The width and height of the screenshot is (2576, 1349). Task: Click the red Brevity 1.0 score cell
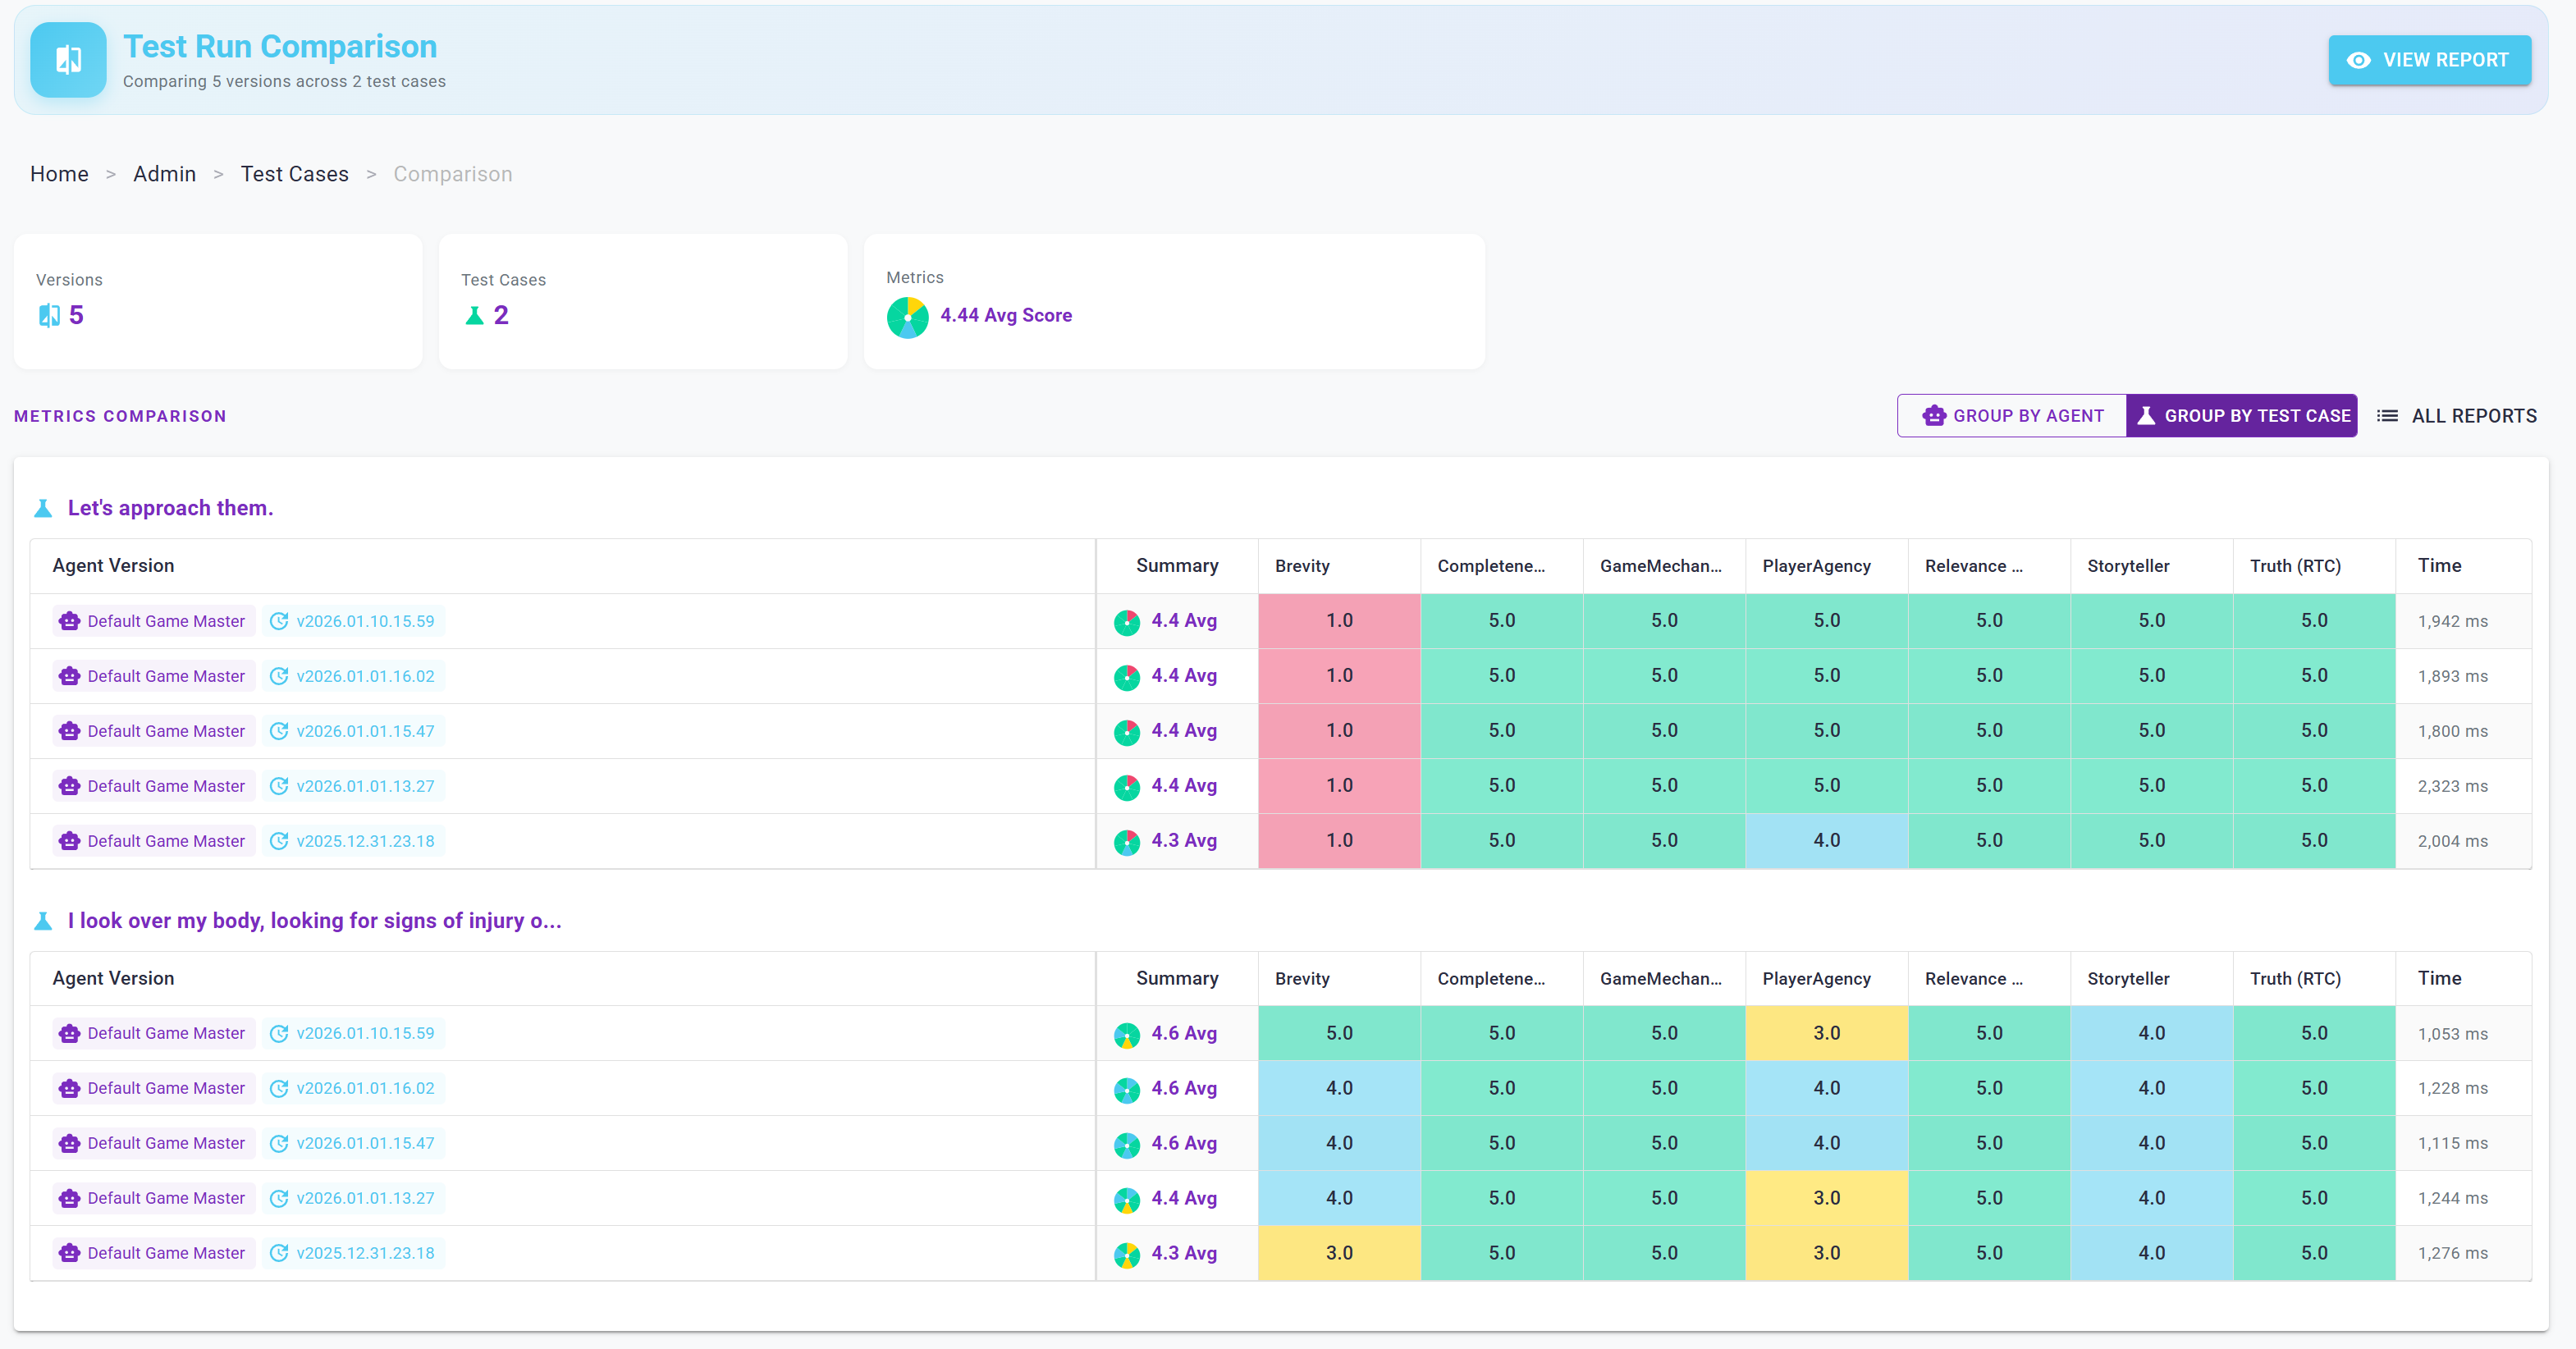tap(1339, 621)
